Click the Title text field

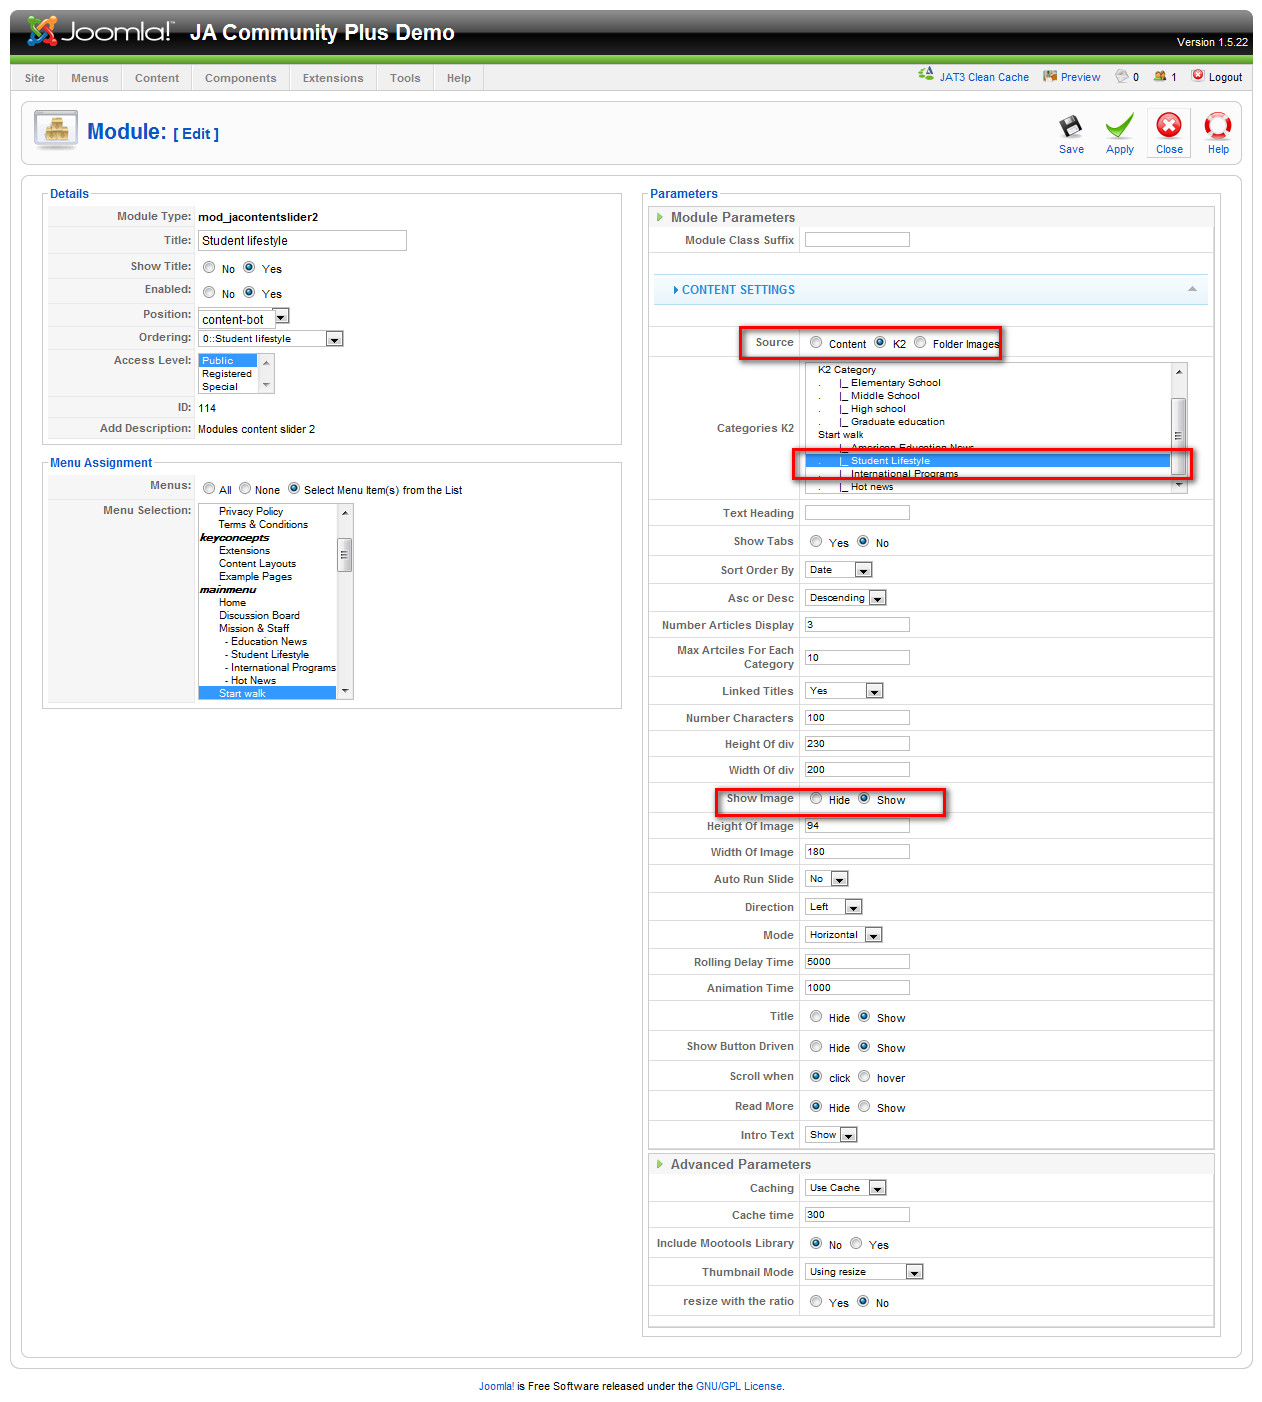302,241
